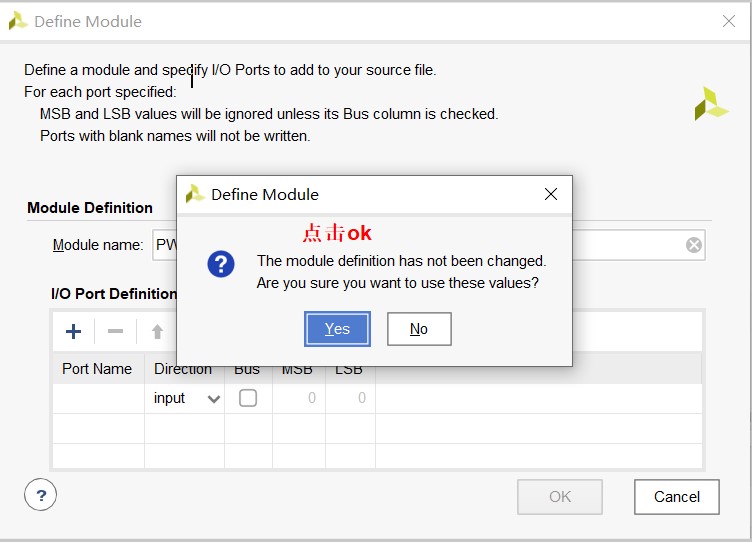Screen dimensions: 752x542
Task: Add a new port with plus icon
Action: click(x=73, y=332)
